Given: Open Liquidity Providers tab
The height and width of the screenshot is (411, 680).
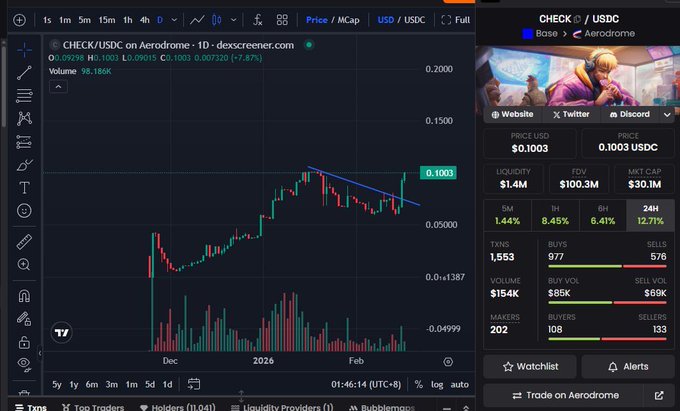Looking at the screenshot, I should click(x=282, y=407).
